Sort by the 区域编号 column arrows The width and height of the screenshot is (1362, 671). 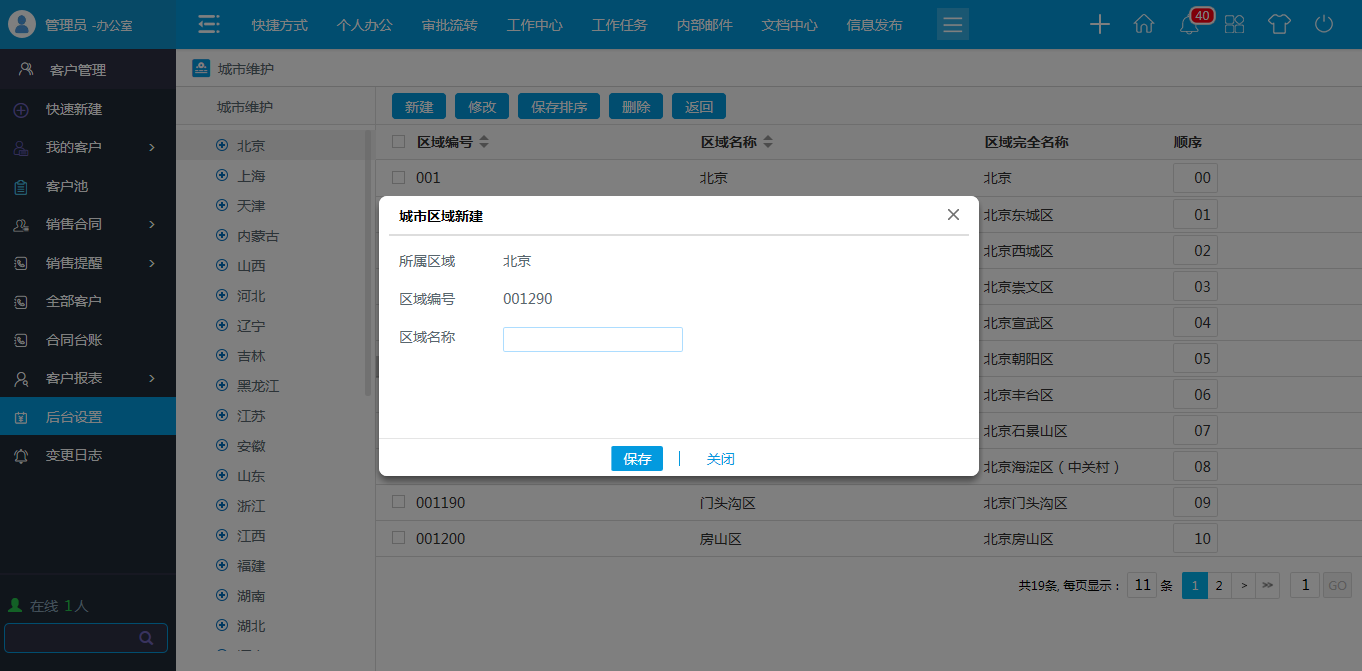[484, 142]
